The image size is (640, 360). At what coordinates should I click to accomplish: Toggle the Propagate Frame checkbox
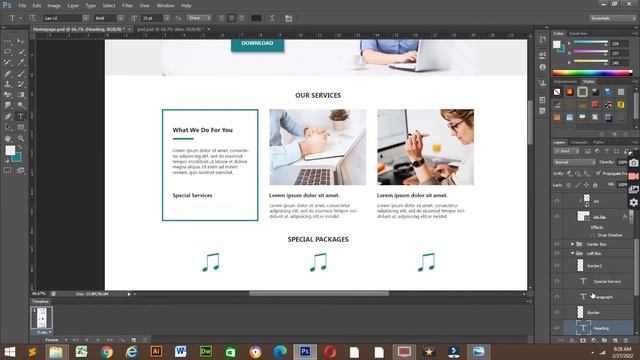point(598,173)
